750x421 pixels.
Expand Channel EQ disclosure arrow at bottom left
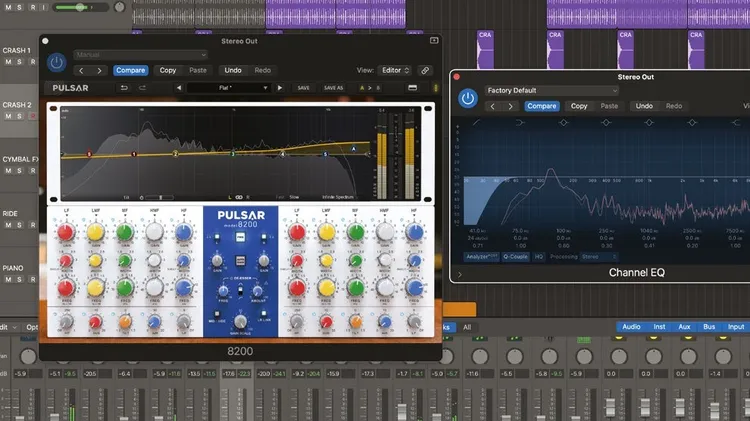(x=460, y=275)
